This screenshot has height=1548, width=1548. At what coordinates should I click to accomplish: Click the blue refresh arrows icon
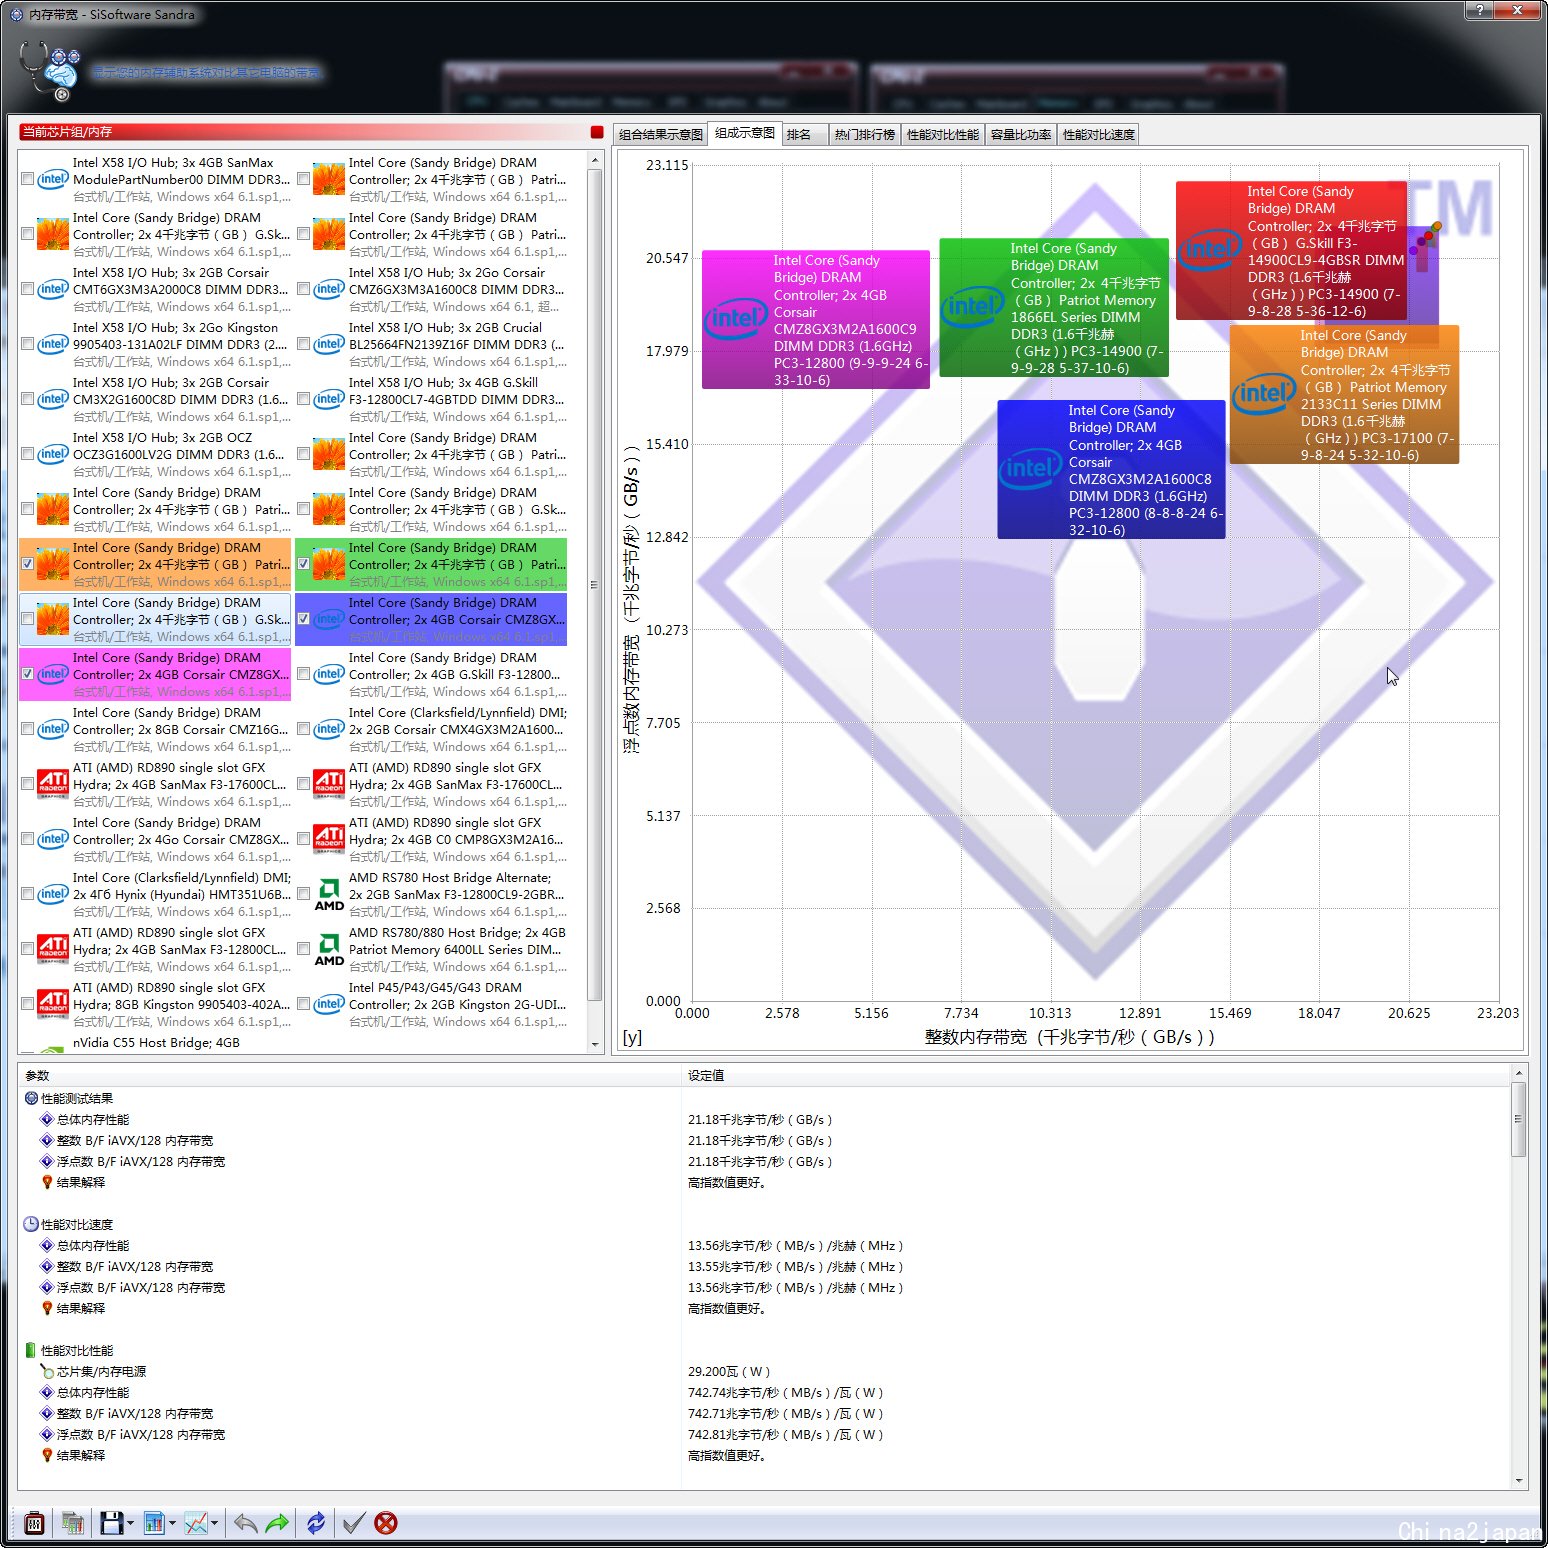point(316,1523)
